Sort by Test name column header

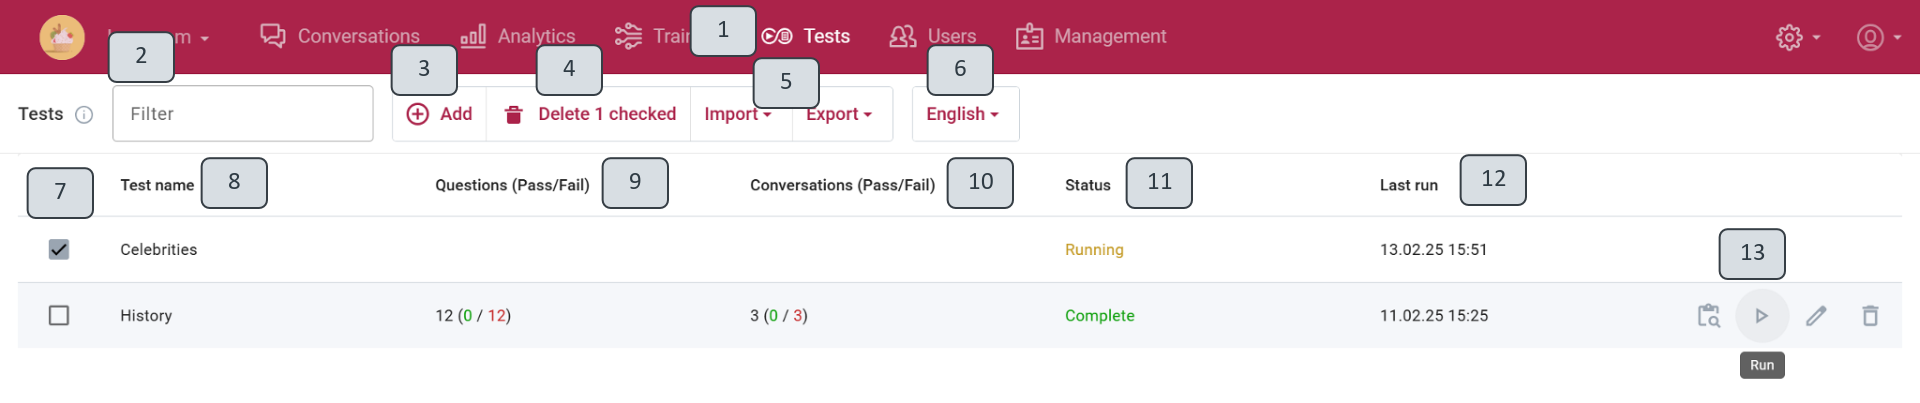pos(157,185)
